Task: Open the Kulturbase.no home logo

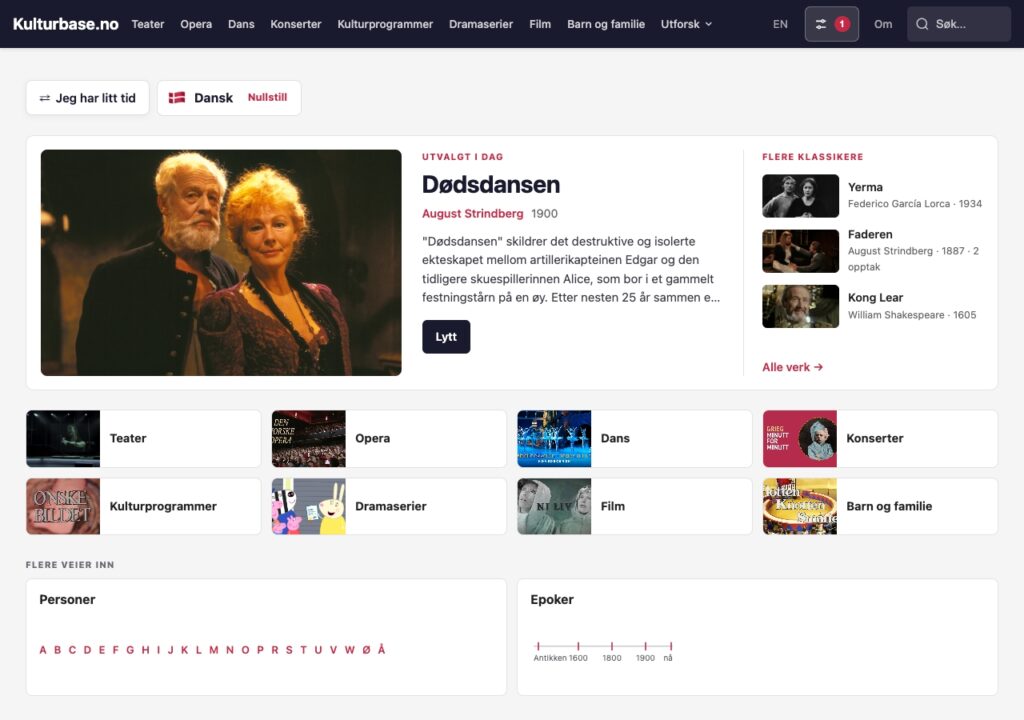Action: click(x=65, y=24)
